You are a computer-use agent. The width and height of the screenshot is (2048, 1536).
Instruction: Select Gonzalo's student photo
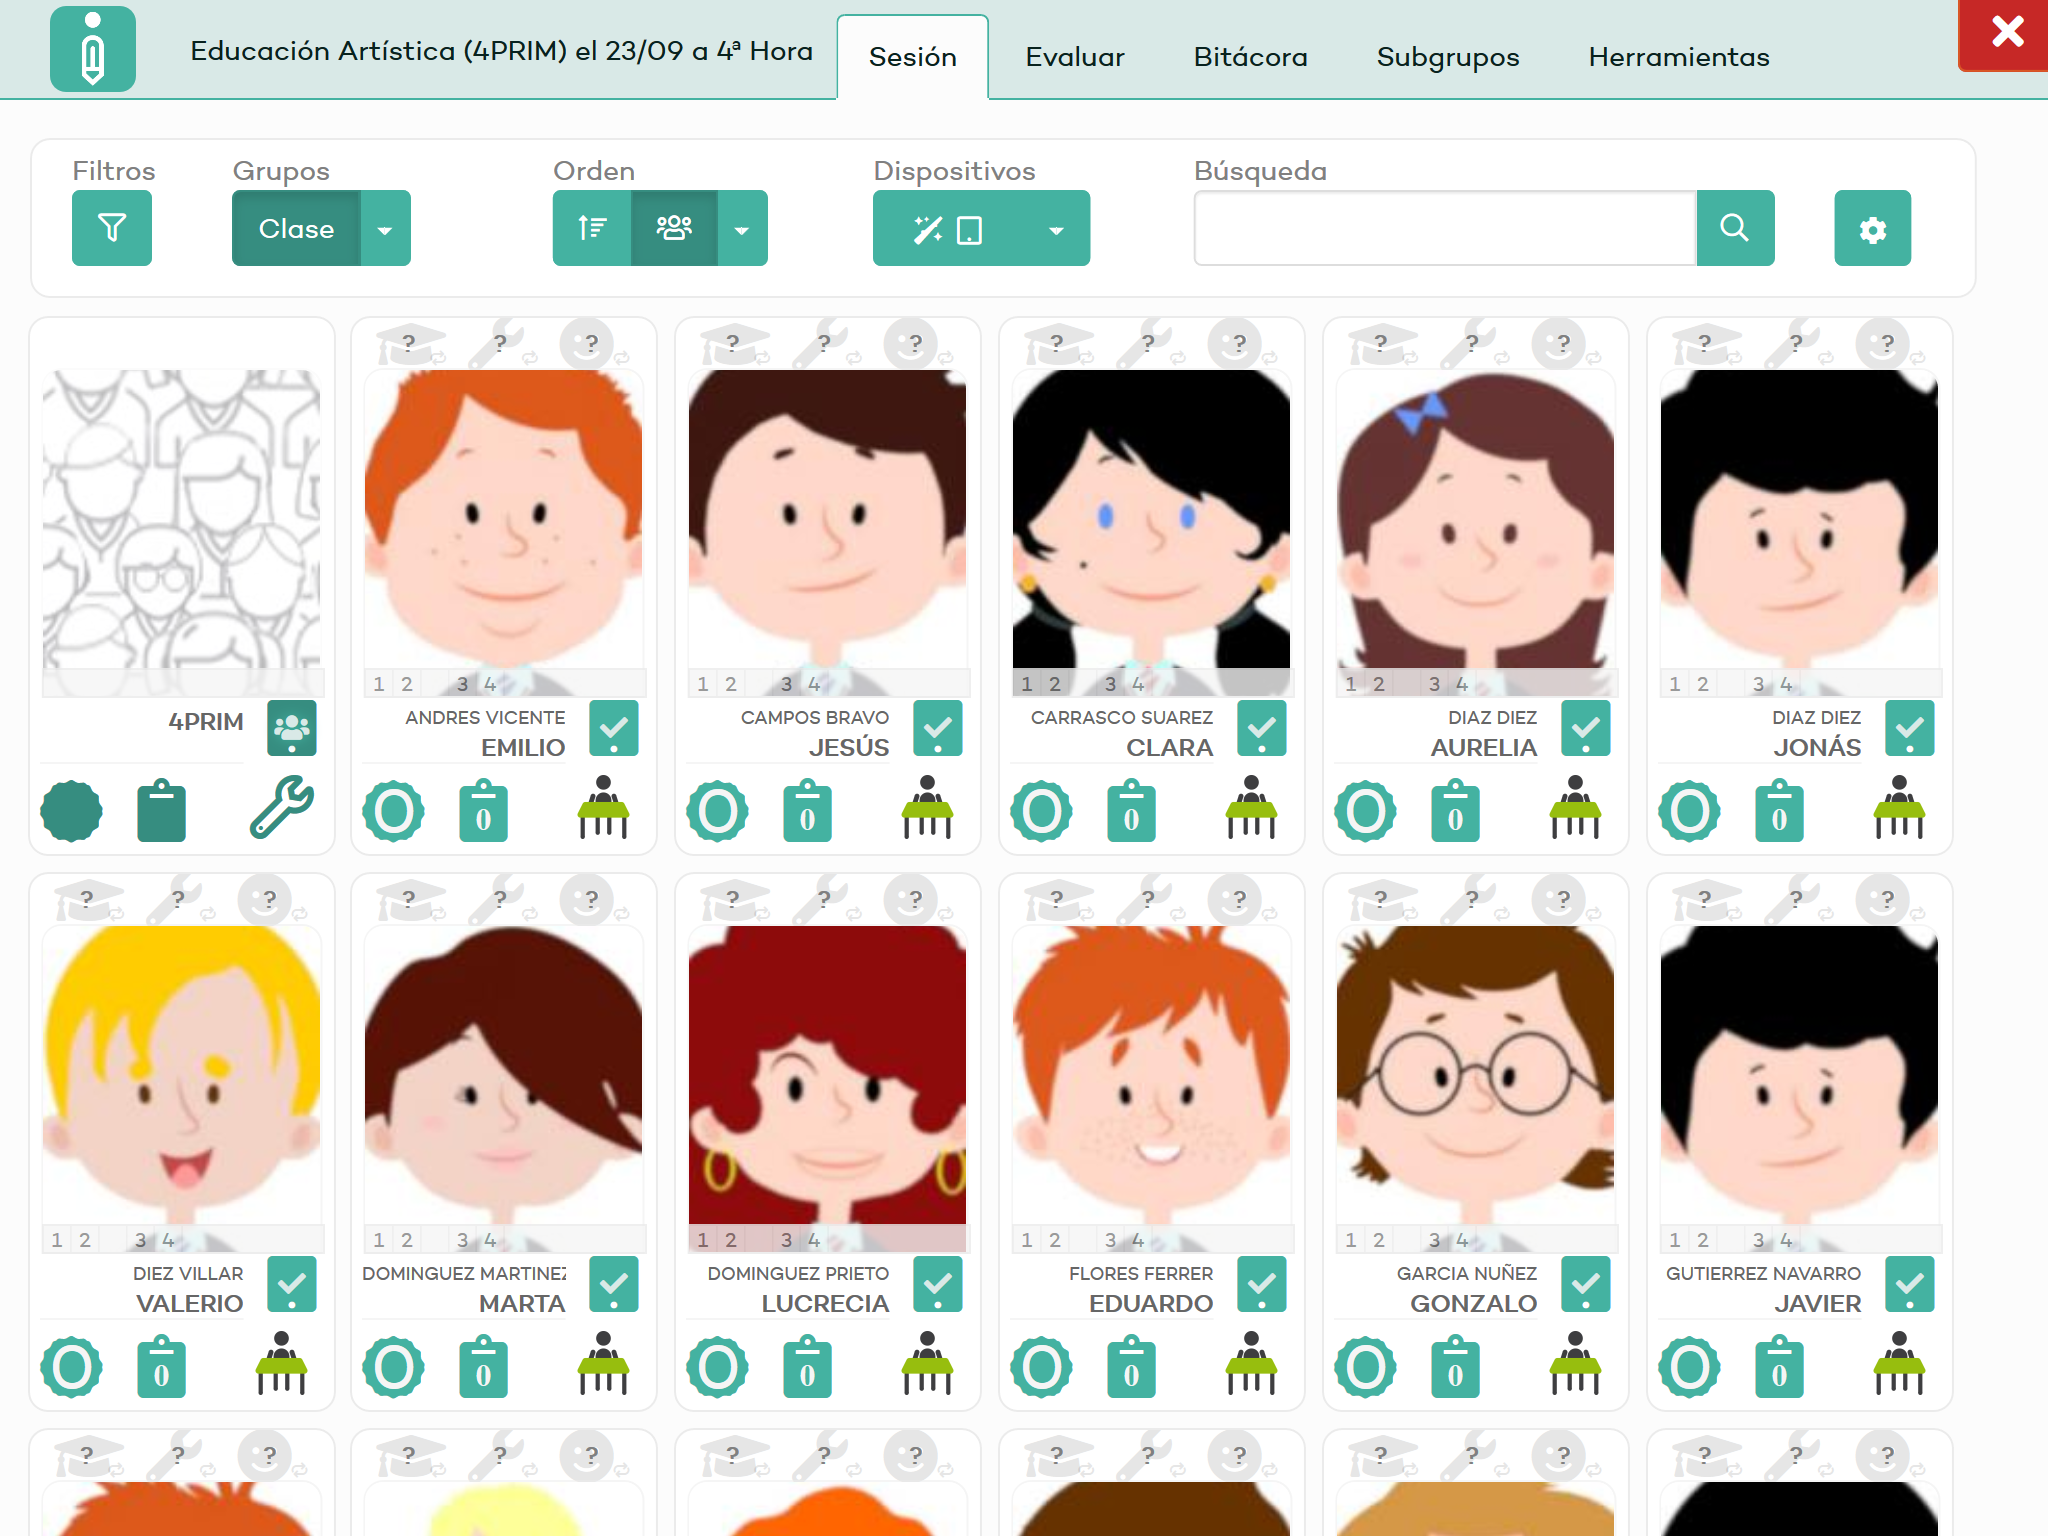1475,1076
